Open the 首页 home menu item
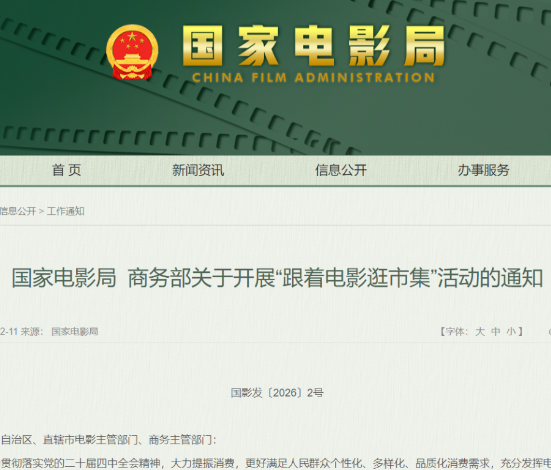The width and height of the screenshot is (551, 470). tap(67, 170)
